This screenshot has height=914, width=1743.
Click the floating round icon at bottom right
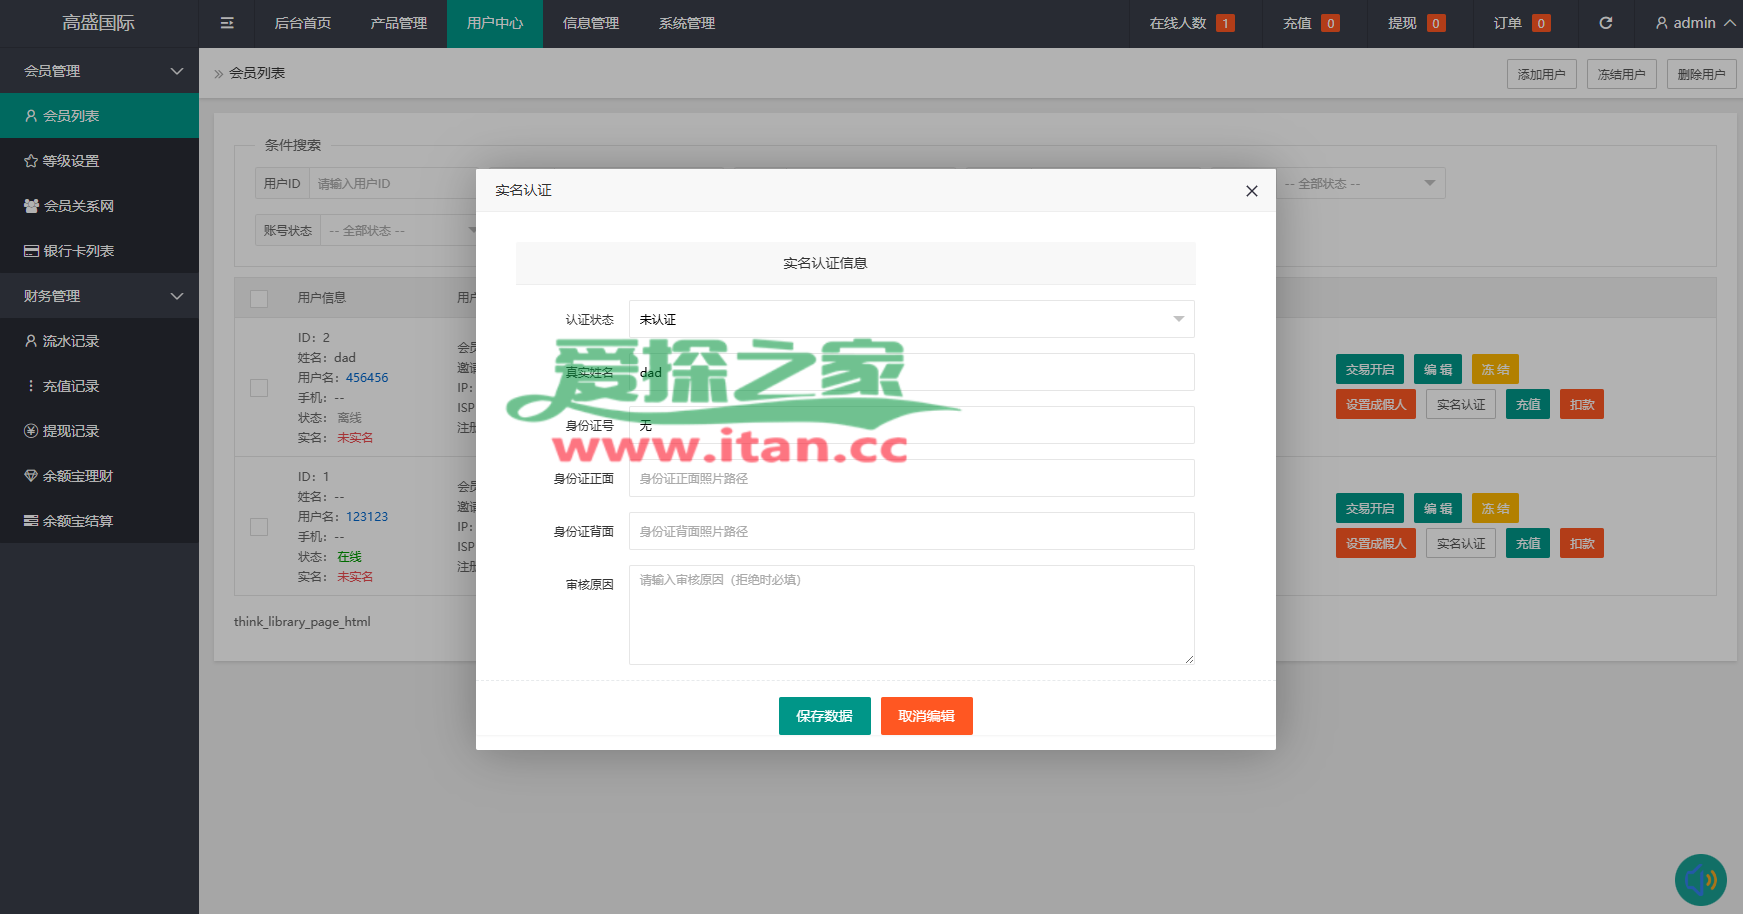(1700, 879)
